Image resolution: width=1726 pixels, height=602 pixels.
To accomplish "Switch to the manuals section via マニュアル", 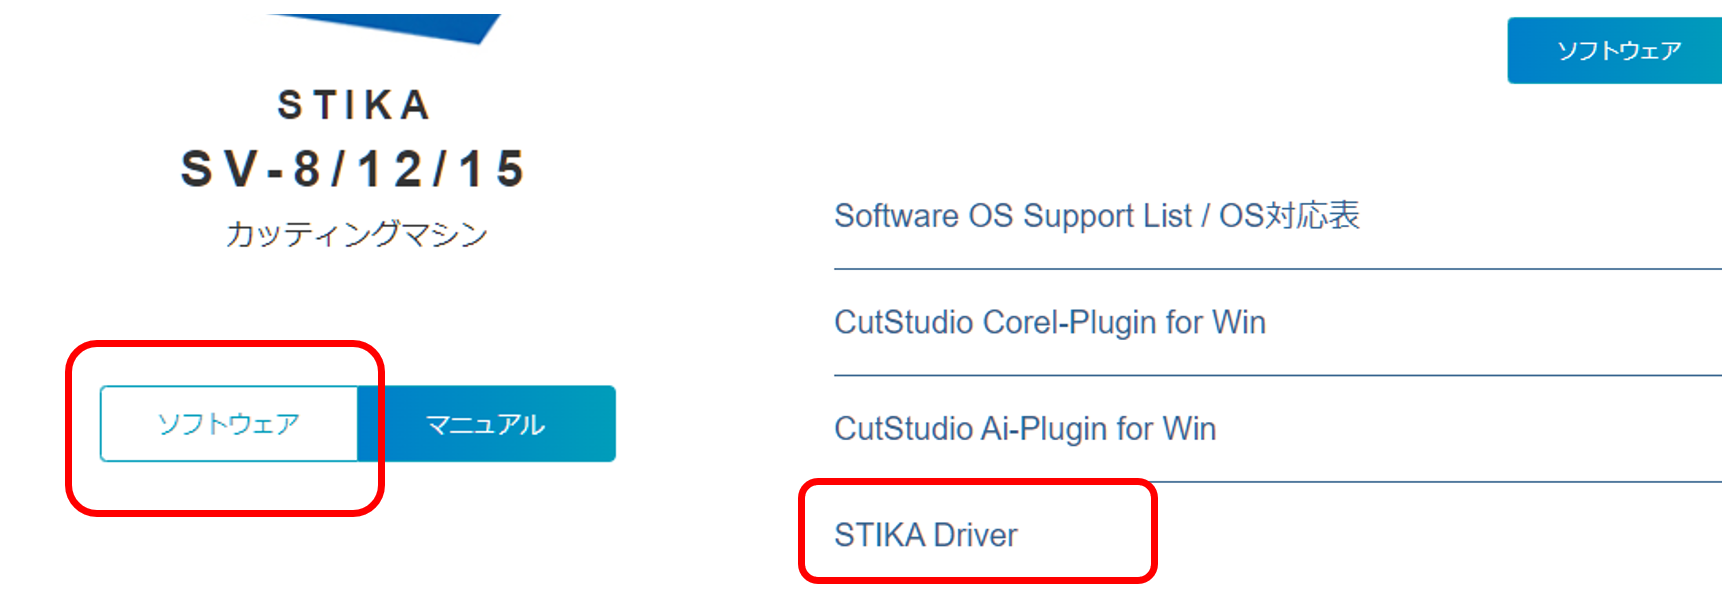I will [487, 424].
